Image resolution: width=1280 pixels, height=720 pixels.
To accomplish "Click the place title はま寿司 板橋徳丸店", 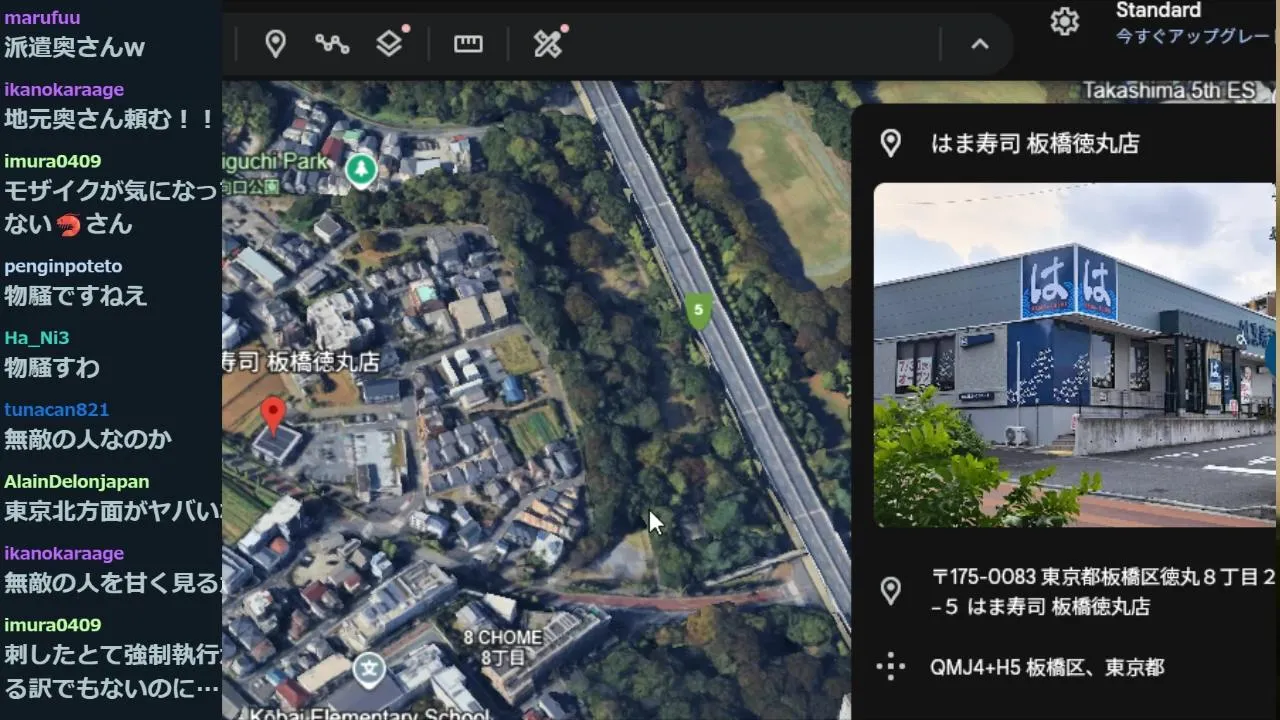I will (x=1035, y=143).
